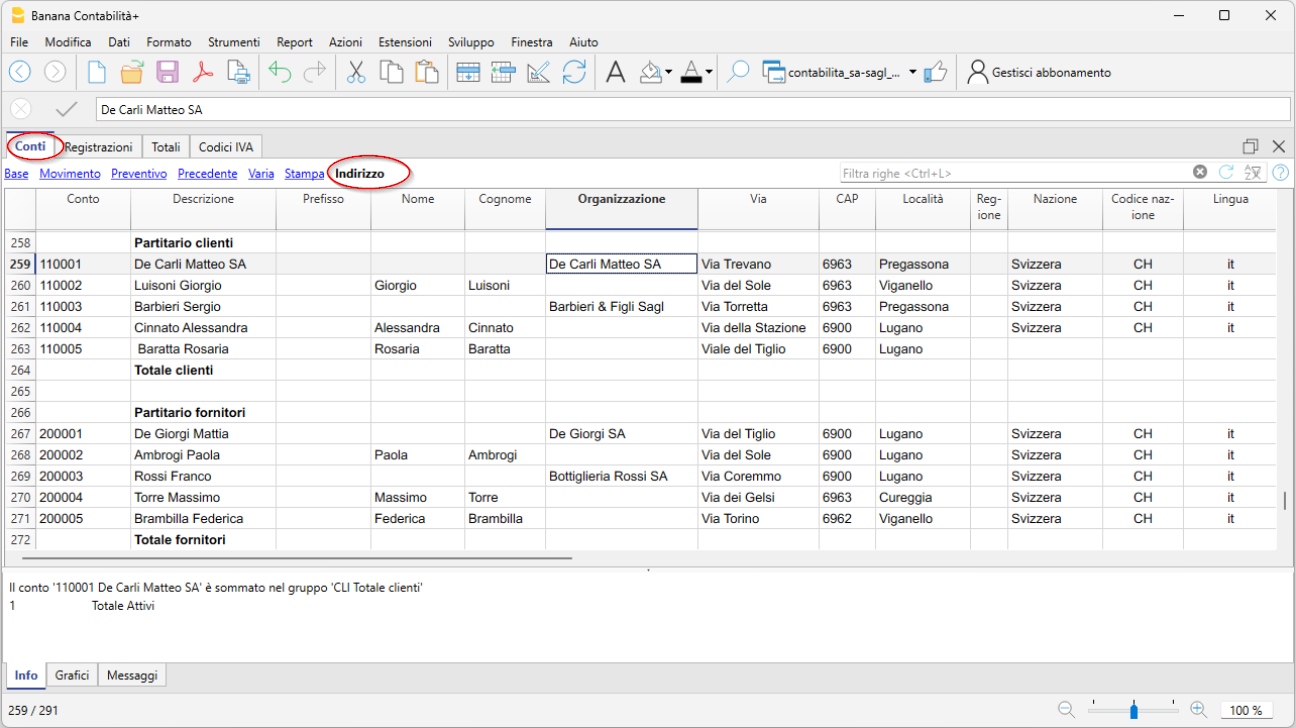Click the print preview icon

click(238, 72)
